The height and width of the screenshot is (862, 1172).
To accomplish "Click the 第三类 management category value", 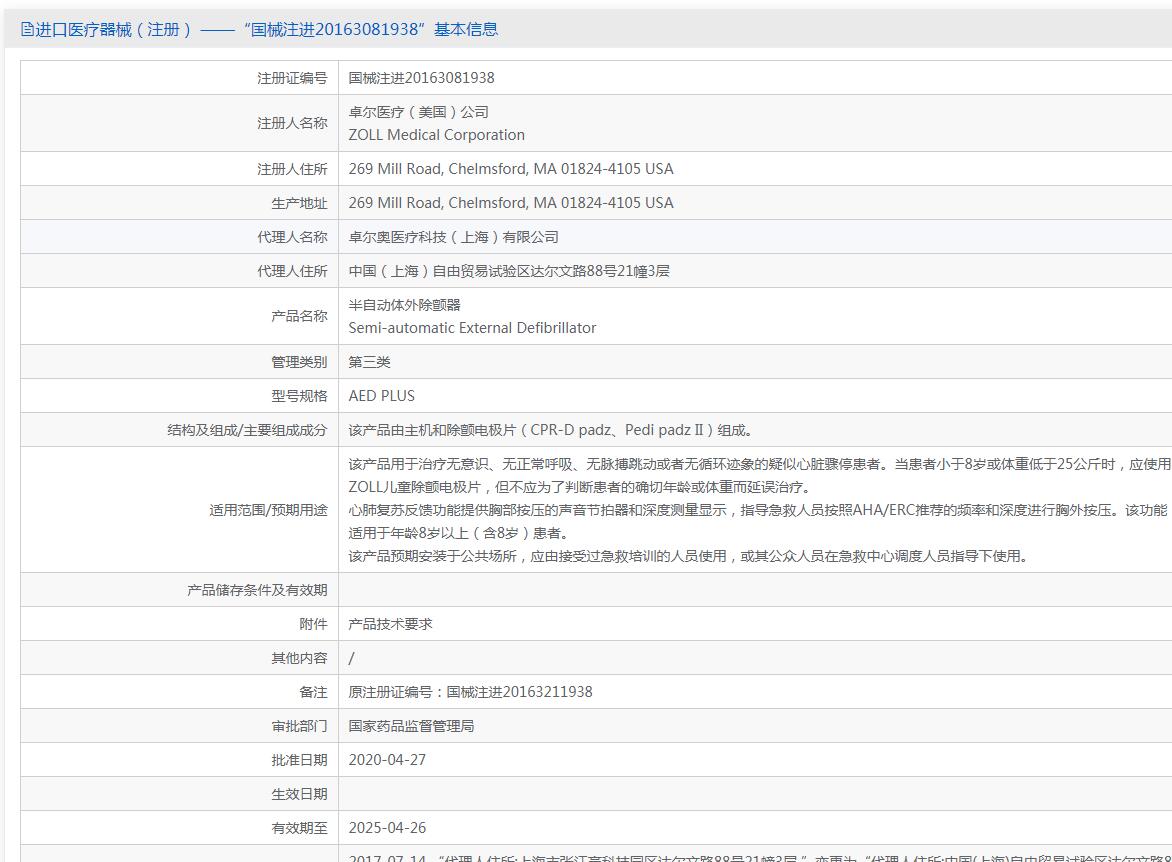I will (x=369, y=362).
